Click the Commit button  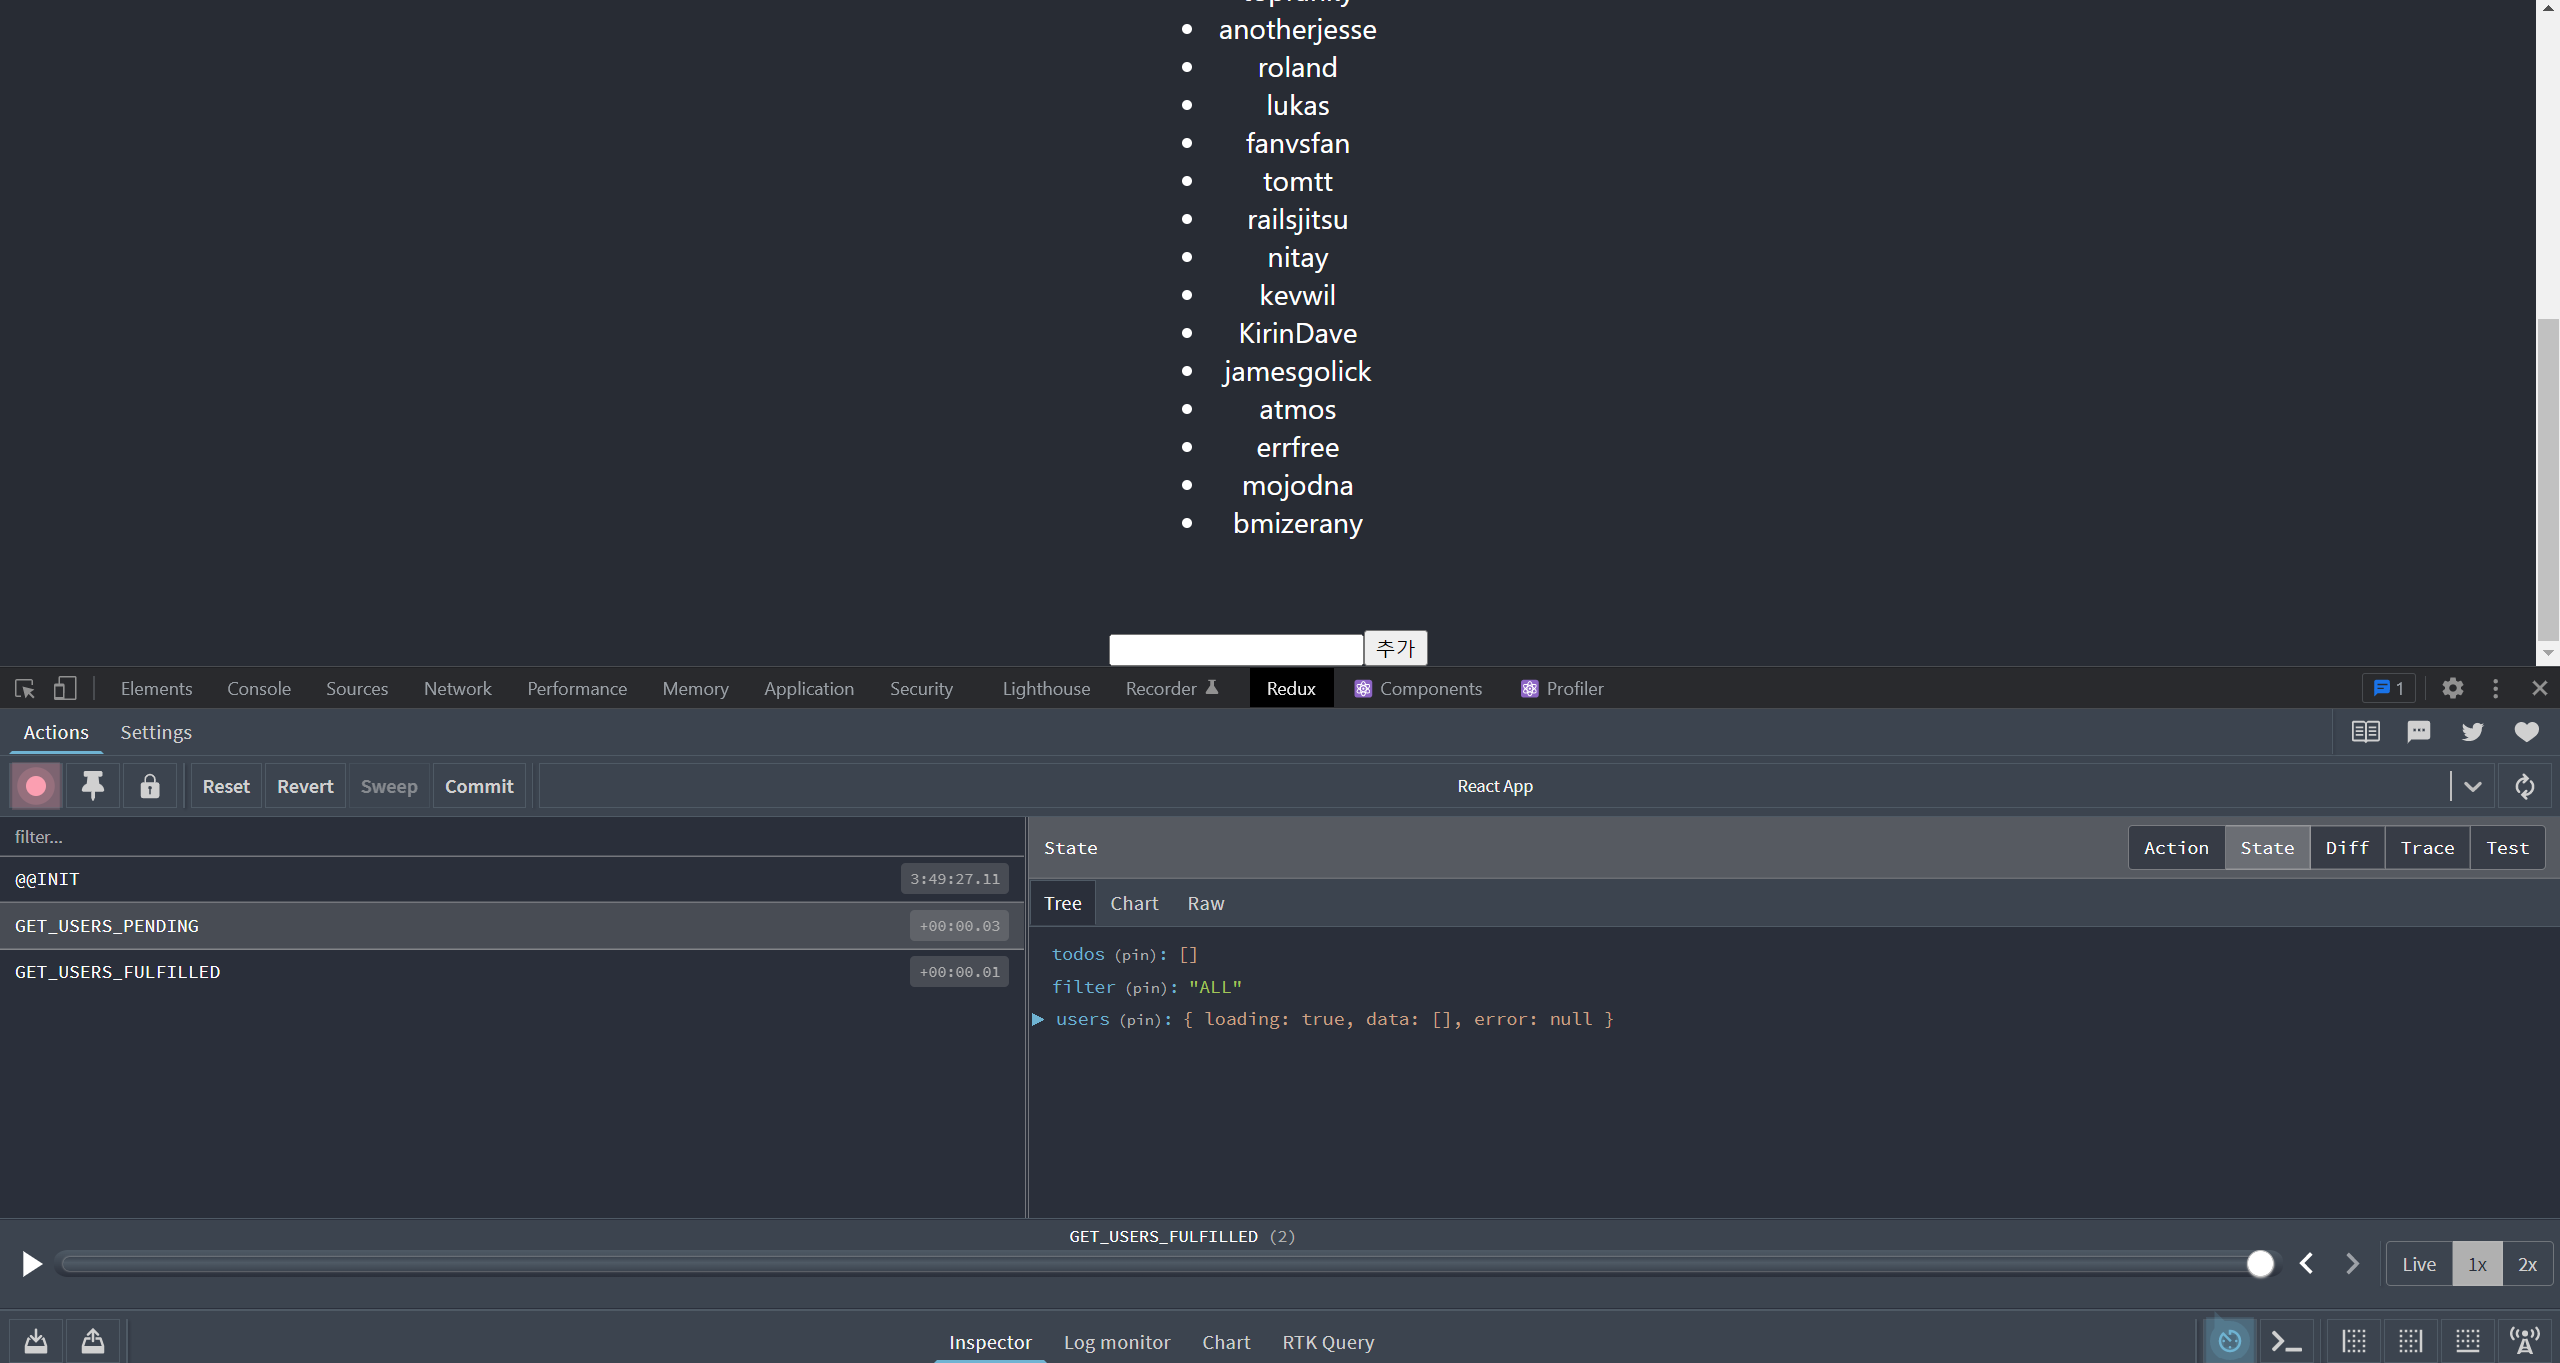479,786
